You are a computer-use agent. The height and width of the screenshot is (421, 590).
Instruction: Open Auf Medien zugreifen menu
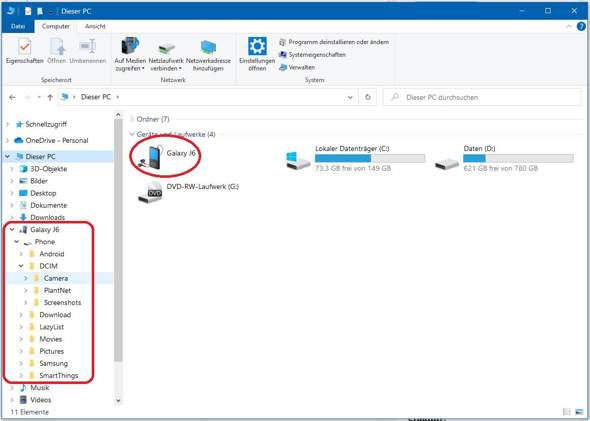(130, 55)
